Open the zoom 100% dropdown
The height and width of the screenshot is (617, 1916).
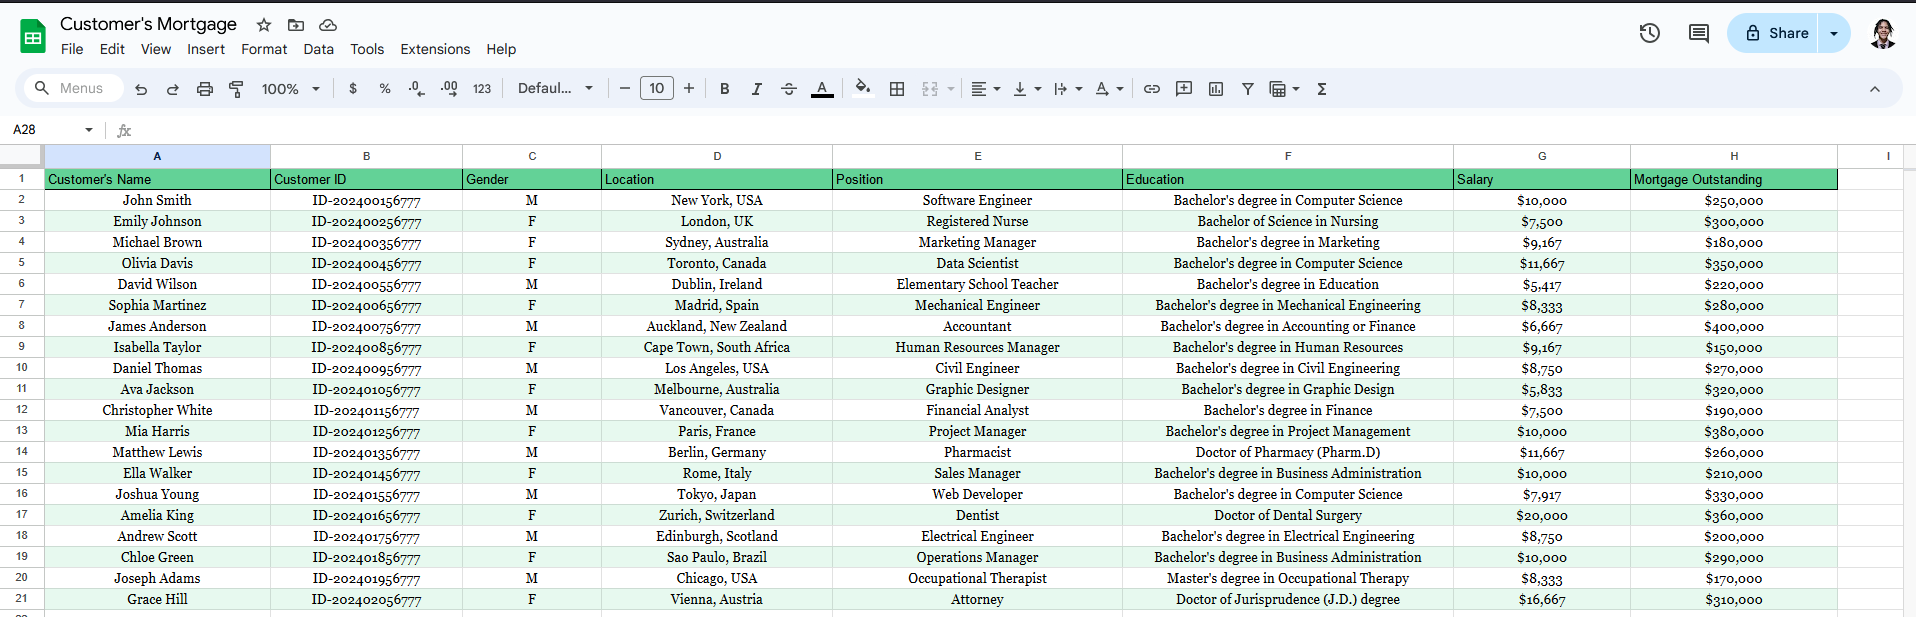click(290, 89)
